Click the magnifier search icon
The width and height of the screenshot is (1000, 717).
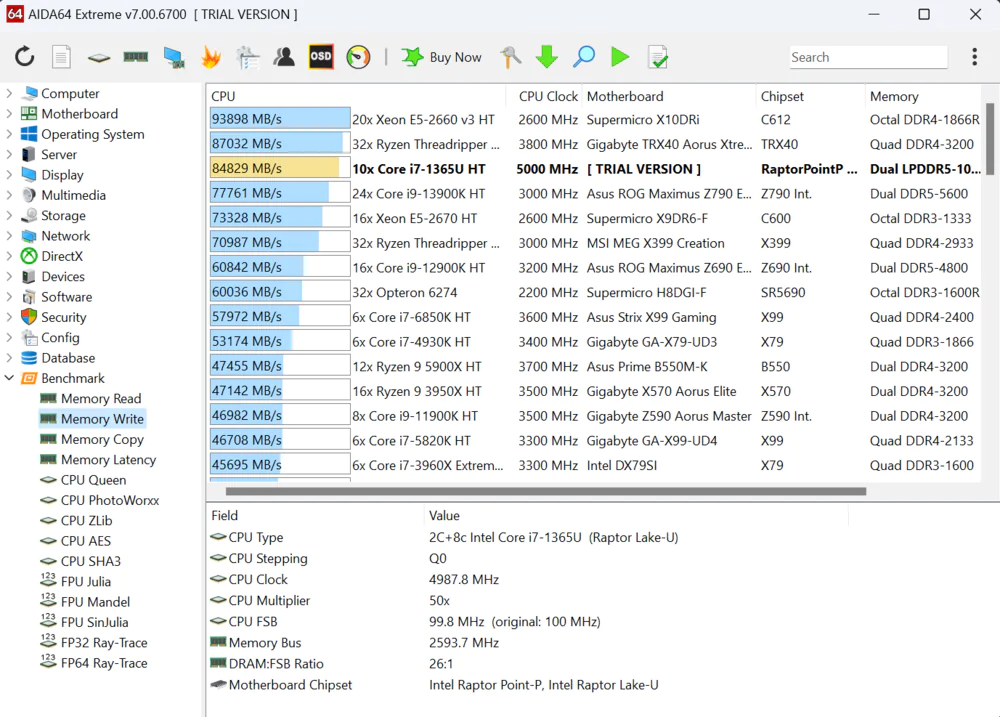[x=584, y=57]
